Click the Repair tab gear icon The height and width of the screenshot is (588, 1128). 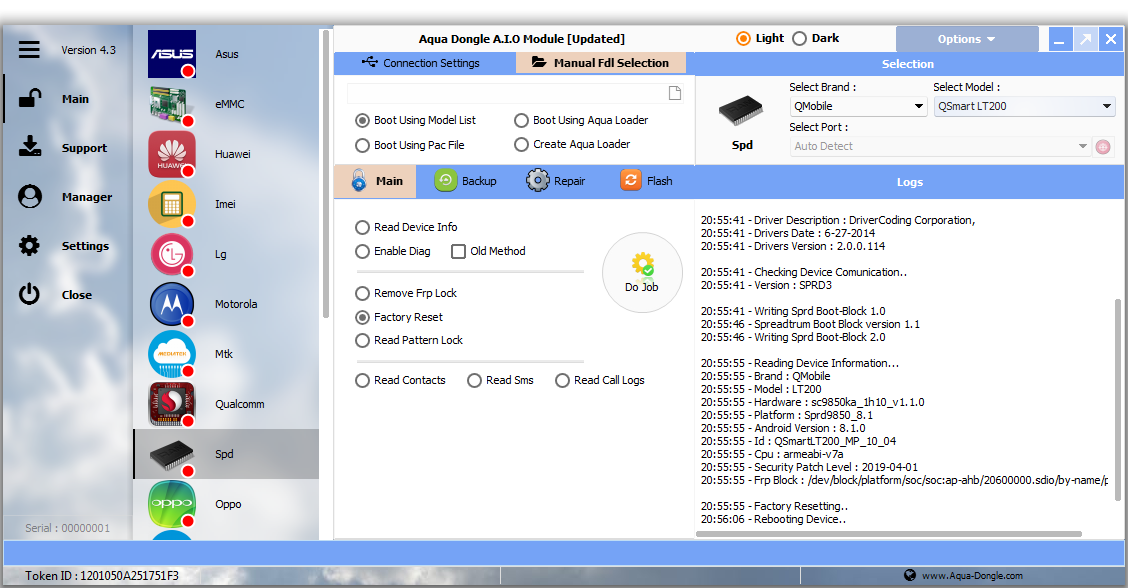[537, 181]
